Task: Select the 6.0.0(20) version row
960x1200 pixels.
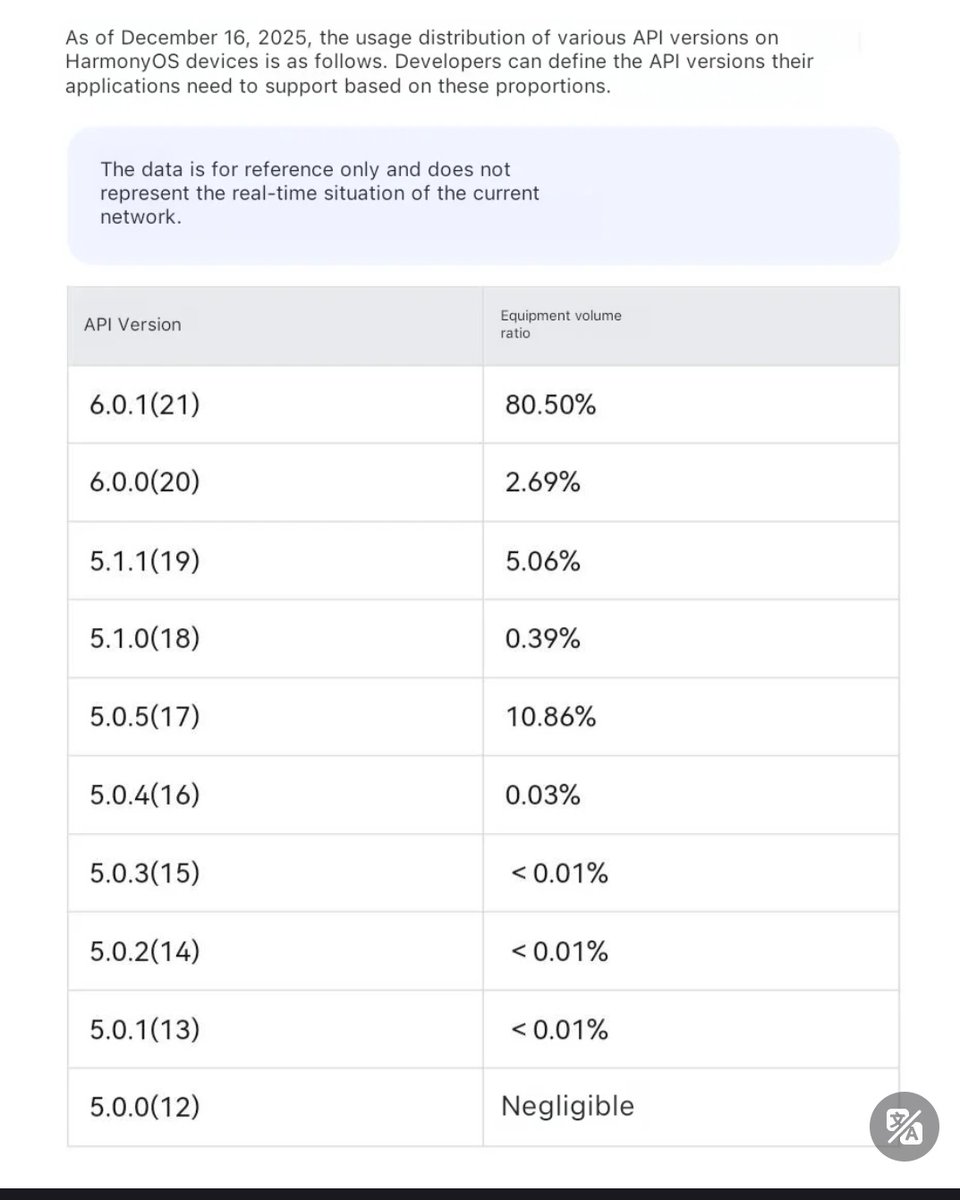Action: point(483,483)
